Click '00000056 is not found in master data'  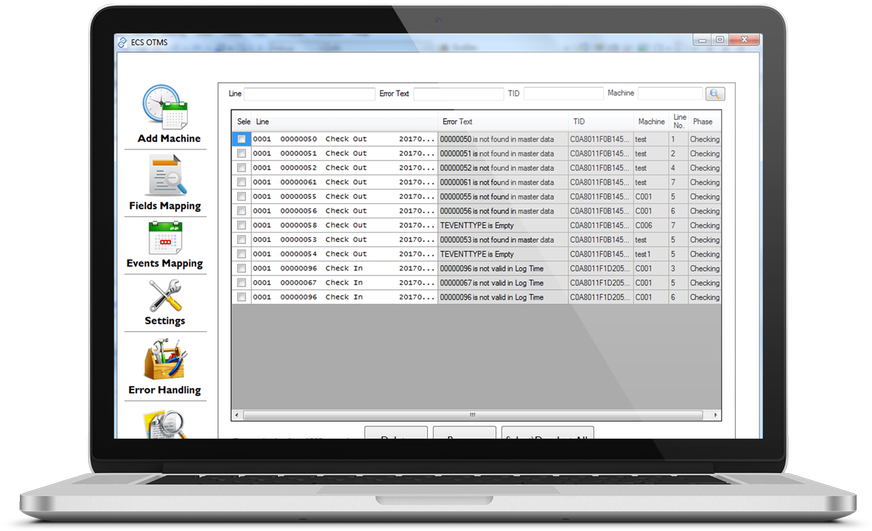click(x=497, y=211)
